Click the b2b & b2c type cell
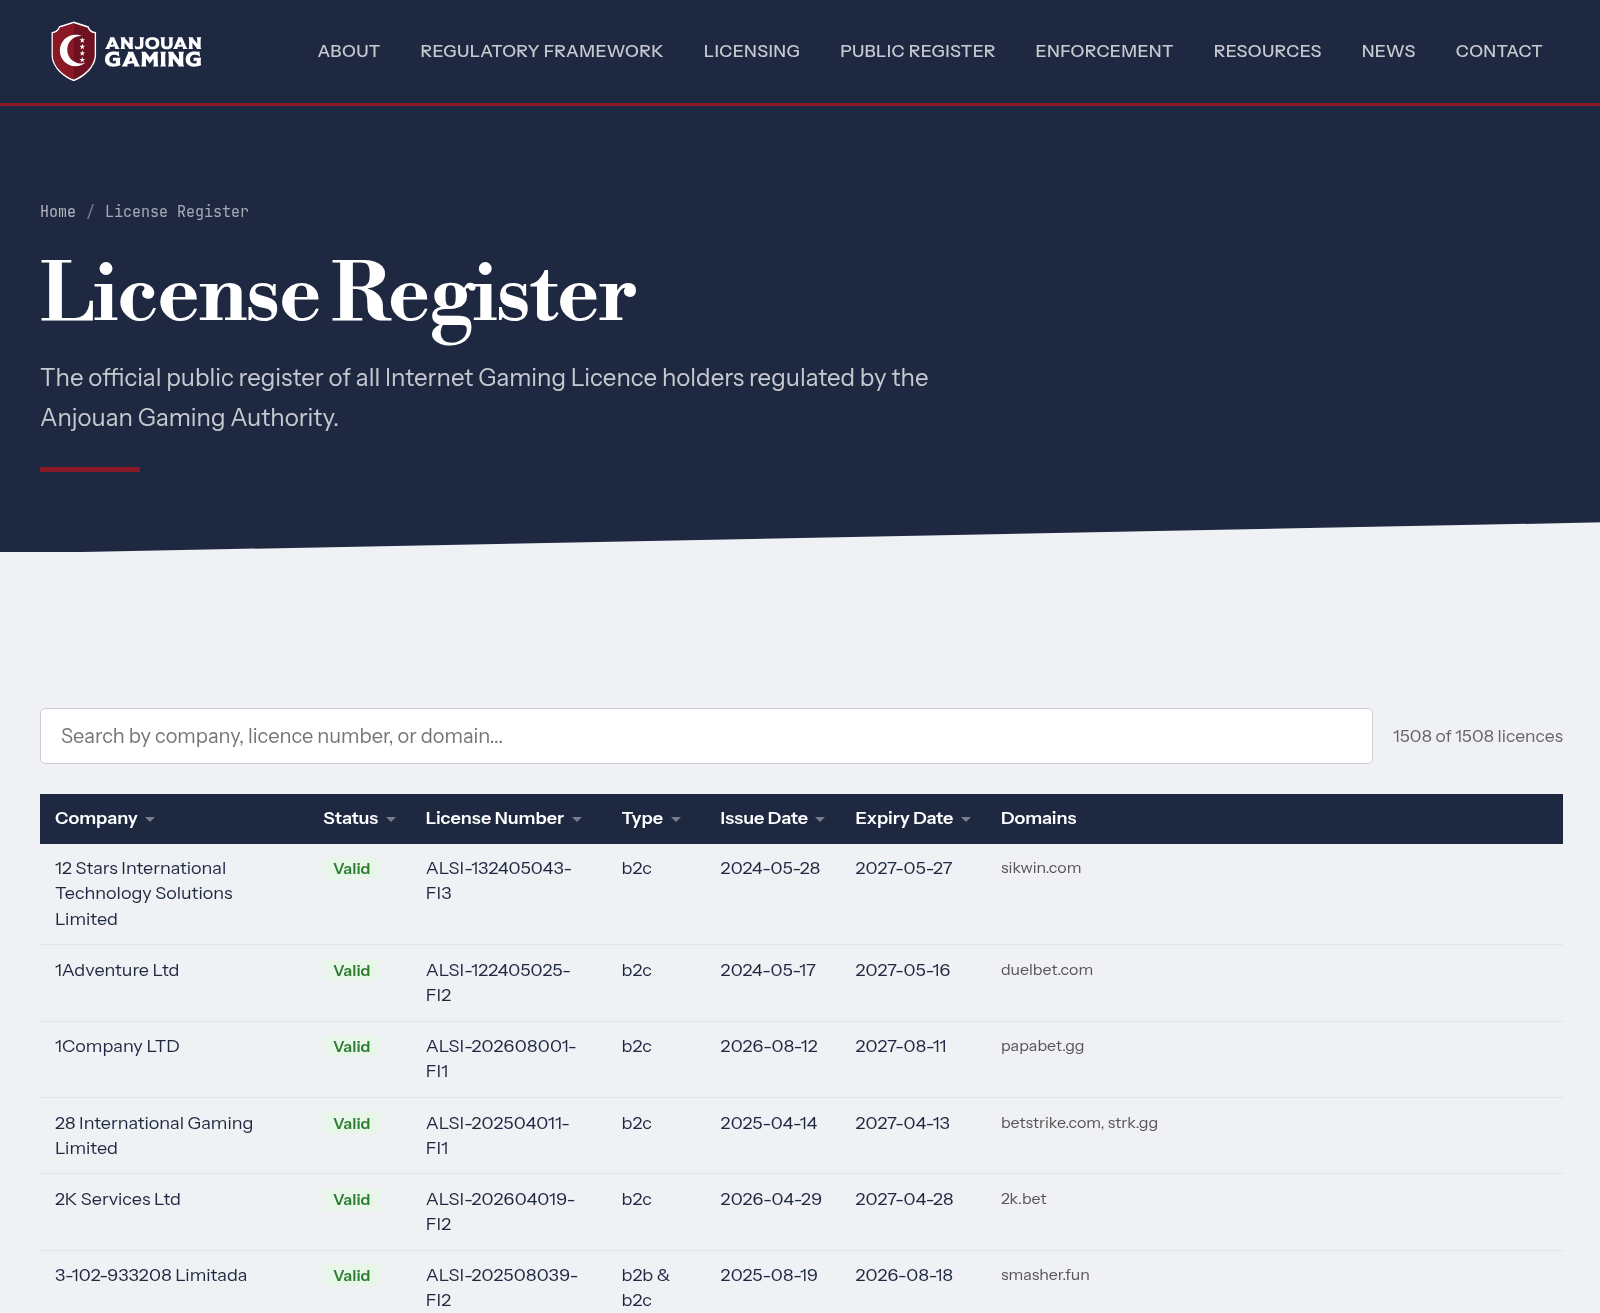 tap(646, 1288)
